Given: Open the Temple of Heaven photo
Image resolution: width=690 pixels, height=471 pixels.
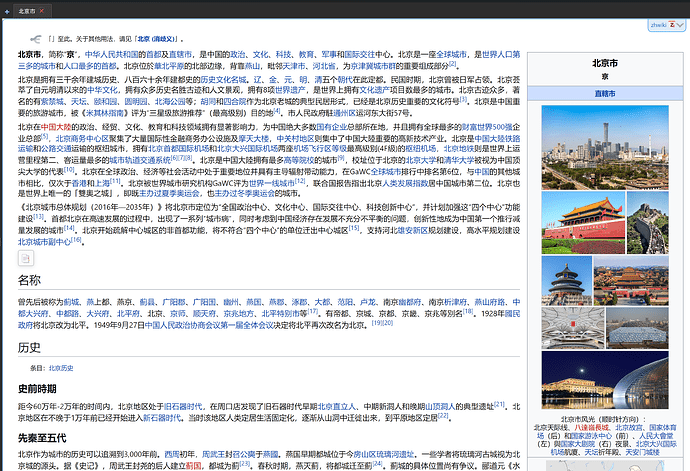Looking at the screenshot, I should tap(567, 280).
